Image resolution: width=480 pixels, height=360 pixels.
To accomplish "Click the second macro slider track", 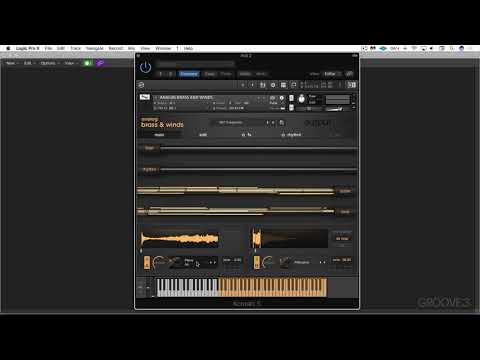I will [258, 169].
